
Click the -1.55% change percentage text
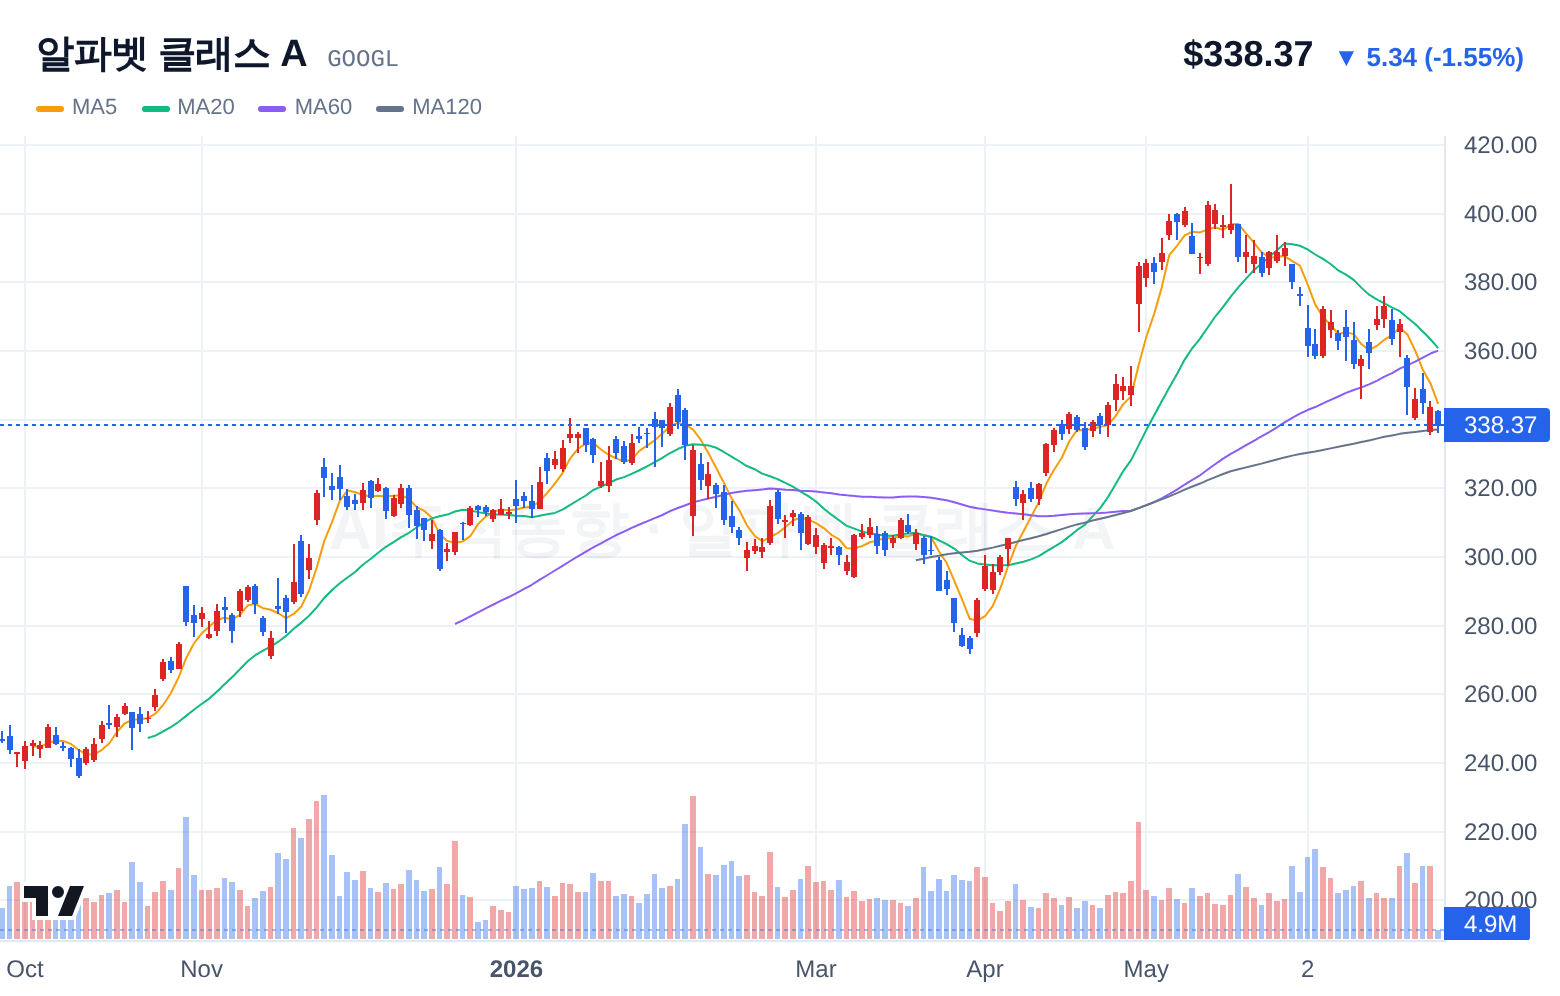click(1474, 58)
